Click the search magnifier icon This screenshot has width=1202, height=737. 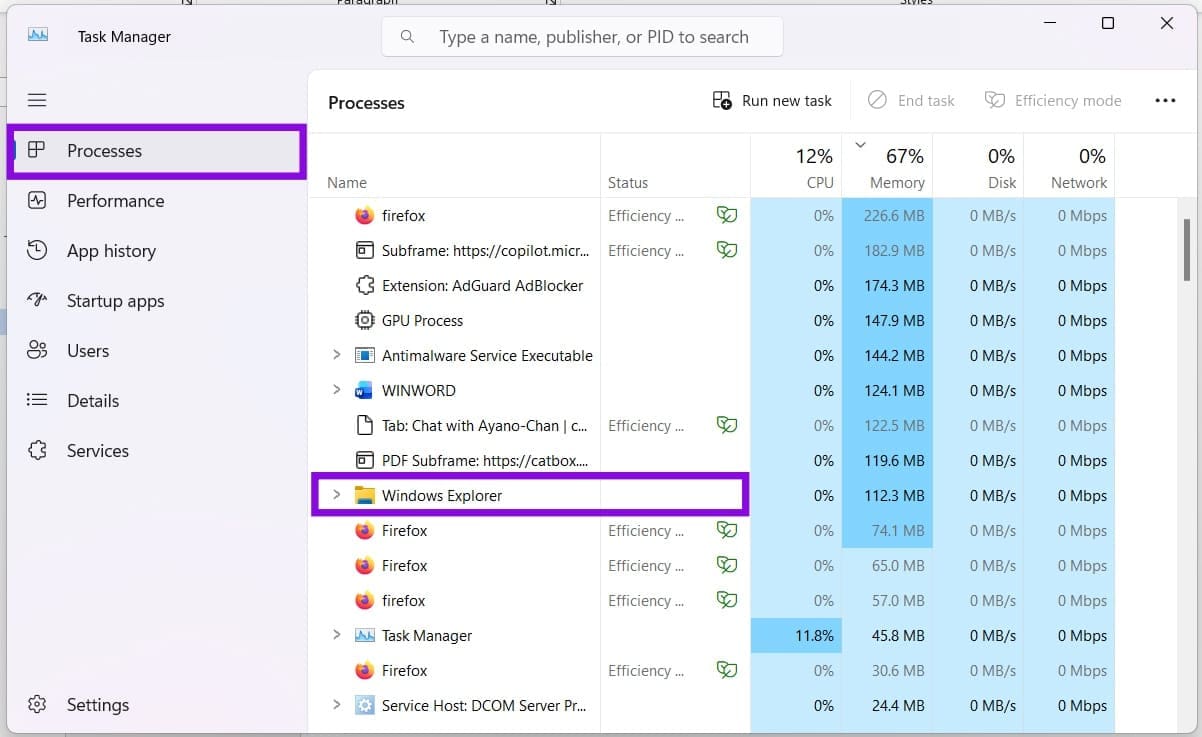pyautogui.click(x=407, y=37)
